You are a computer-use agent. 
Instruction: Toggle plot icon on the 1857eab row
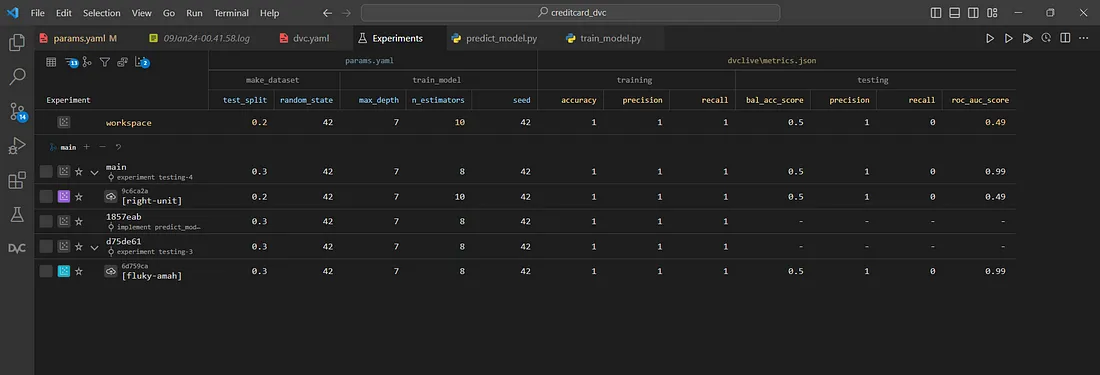point(64,221)
